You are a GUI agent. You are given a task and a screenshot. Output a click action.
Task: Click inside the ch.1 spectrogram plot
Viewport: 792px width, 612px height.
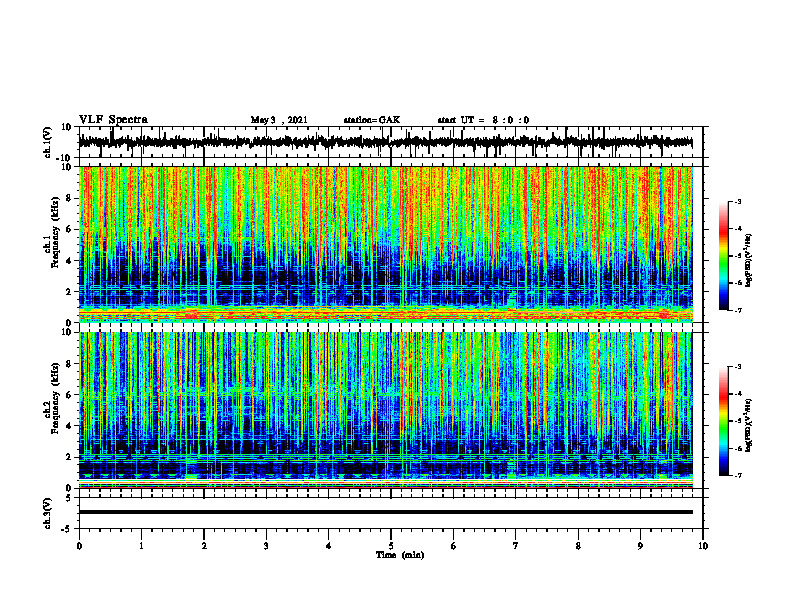click(386, 244)
